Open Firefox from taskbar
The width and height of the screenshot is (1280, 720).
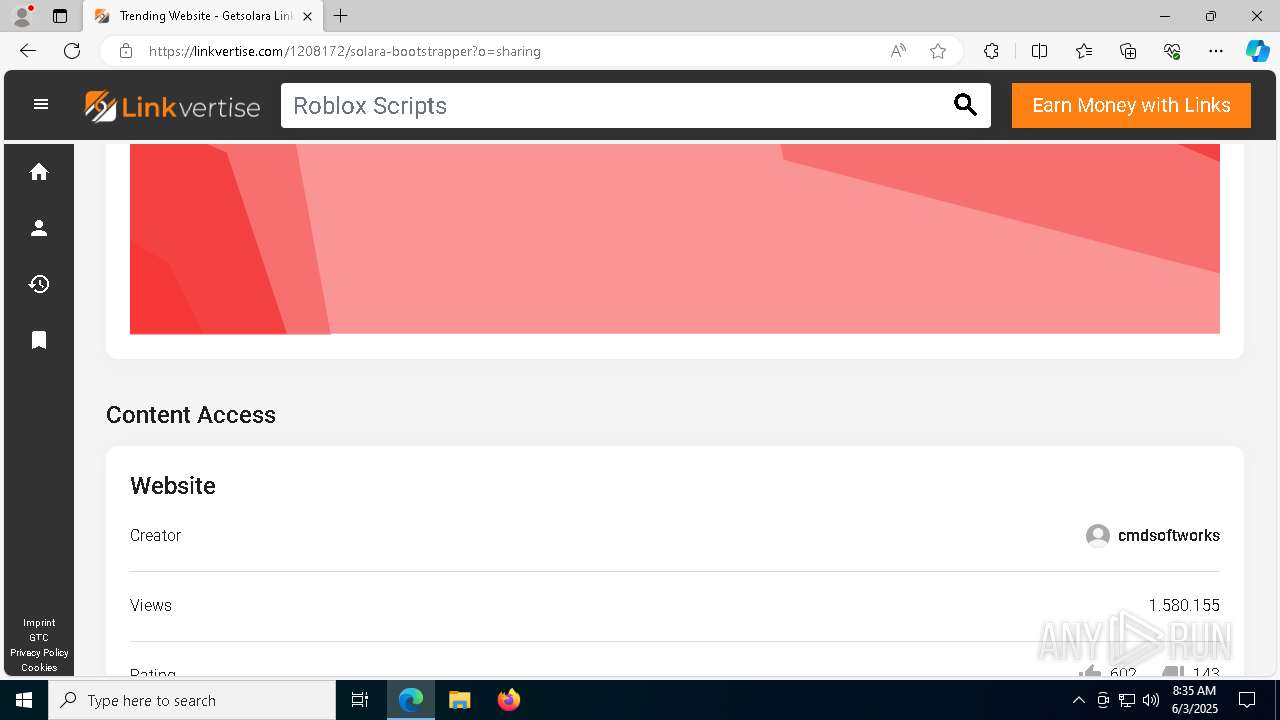509,700
